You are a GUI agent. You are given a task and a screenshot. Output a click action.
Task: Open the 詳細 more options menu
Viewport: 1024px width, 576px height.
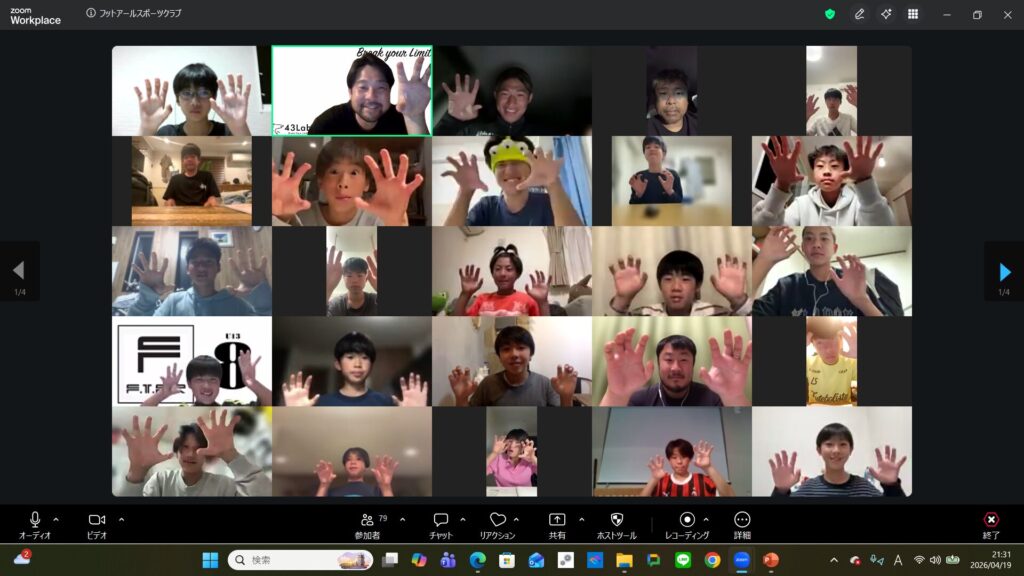pos(742,524)
